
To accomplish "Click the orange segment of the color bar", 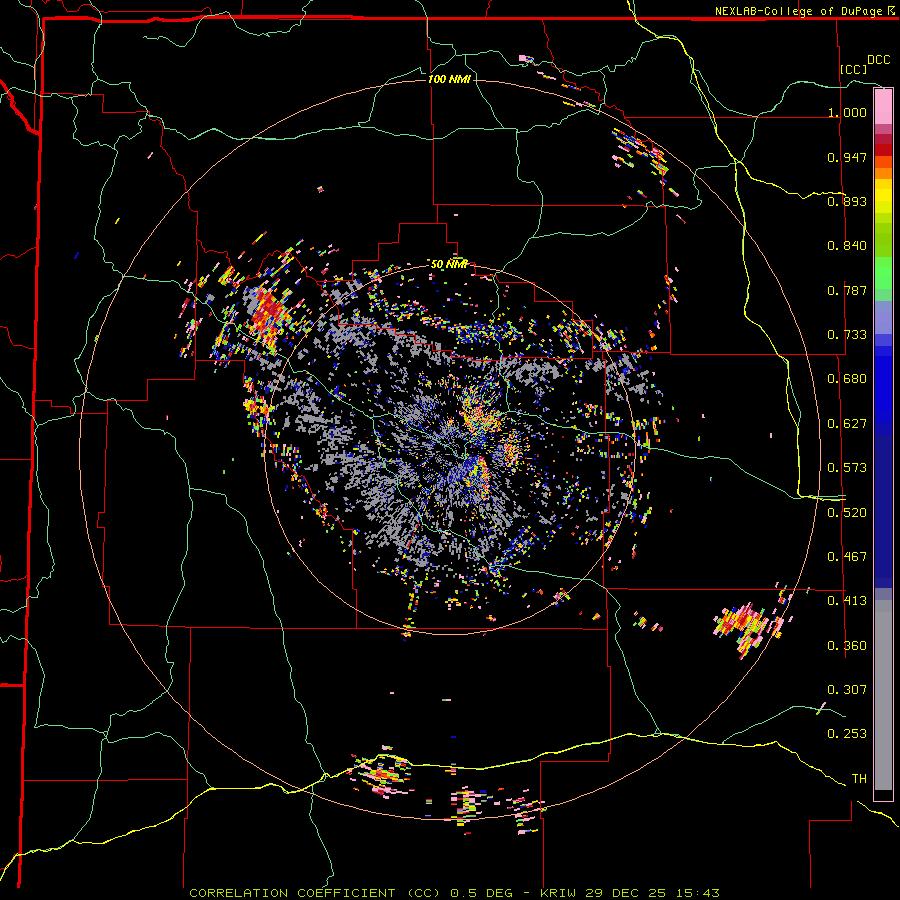I will 883,173.
